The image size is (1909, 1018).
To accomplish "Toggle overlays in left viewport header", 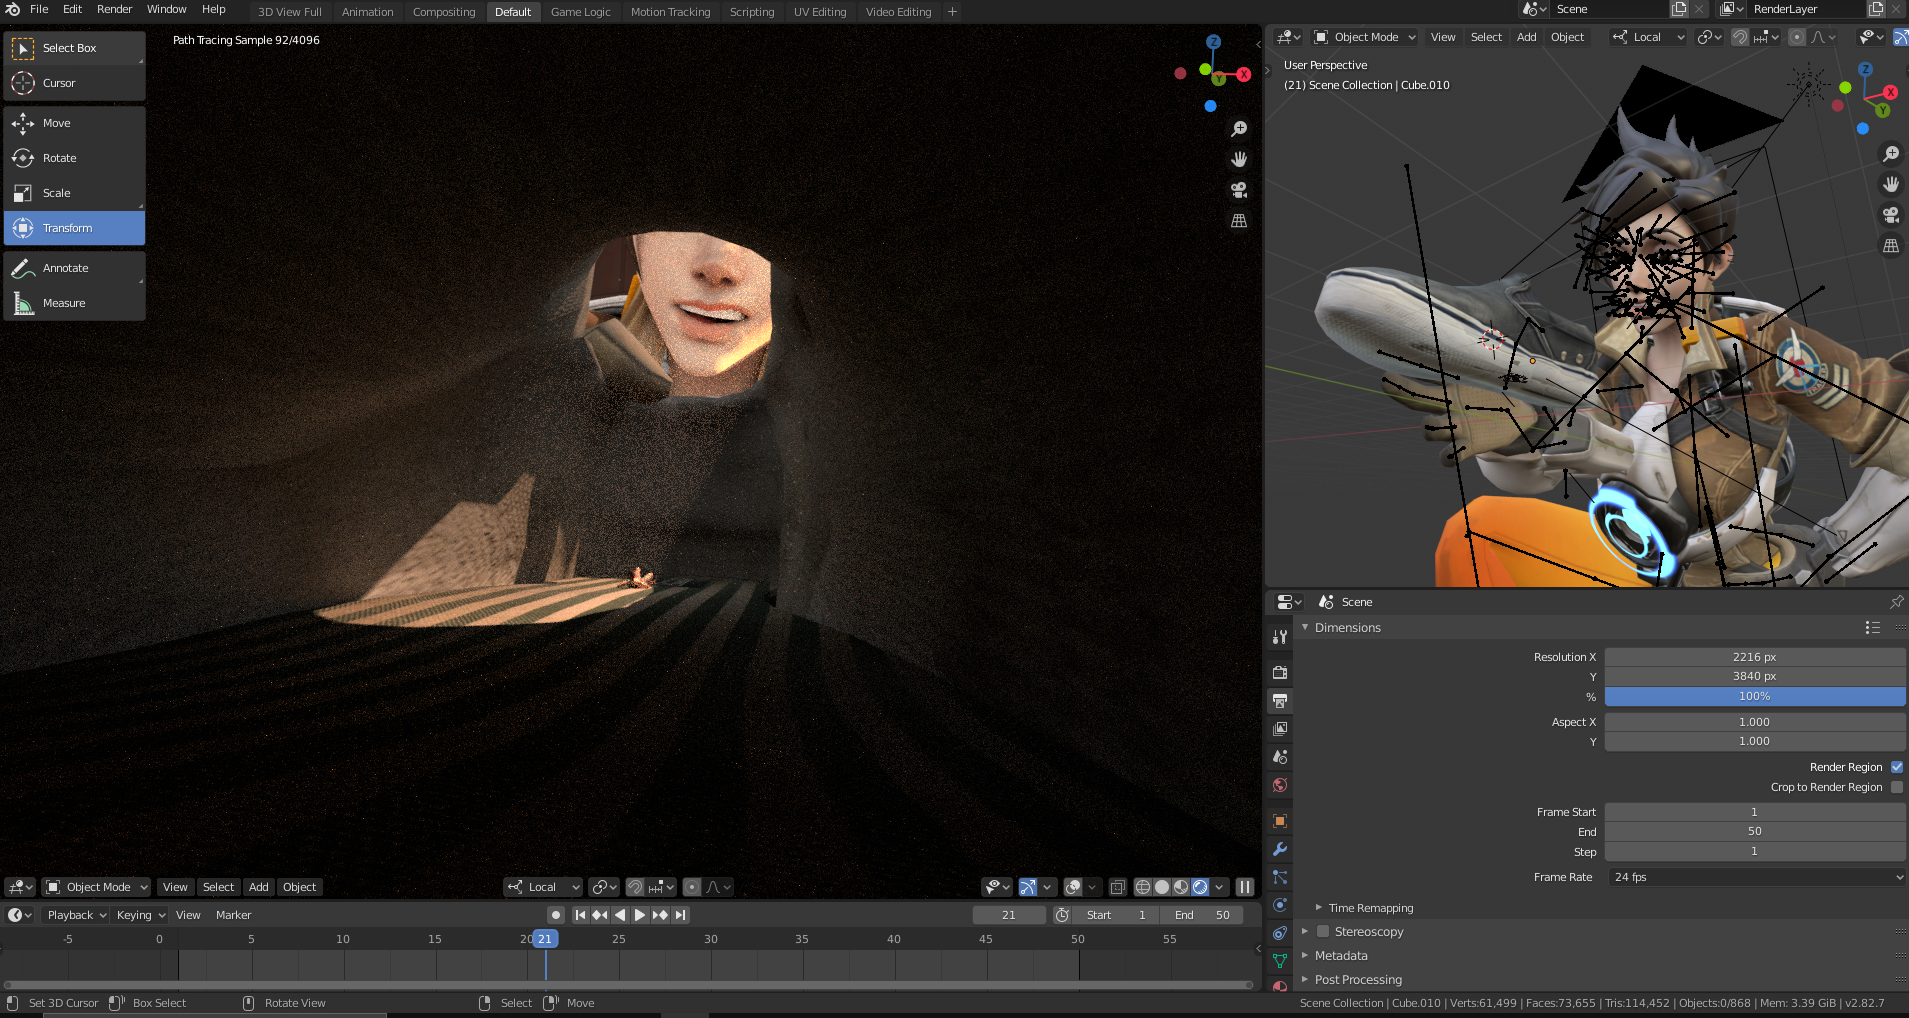I will click(x=1073, y=887).
